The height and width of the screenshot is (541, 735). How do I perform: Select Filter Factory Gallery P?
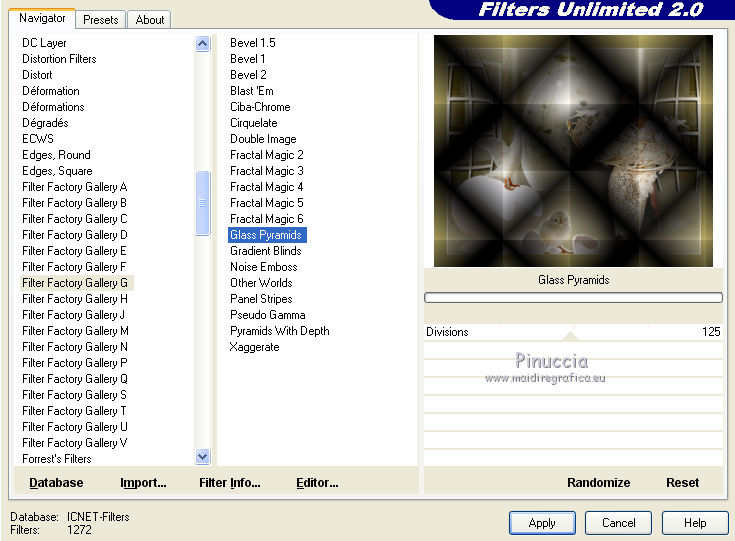pyautogui.click(x=75, y=362)
